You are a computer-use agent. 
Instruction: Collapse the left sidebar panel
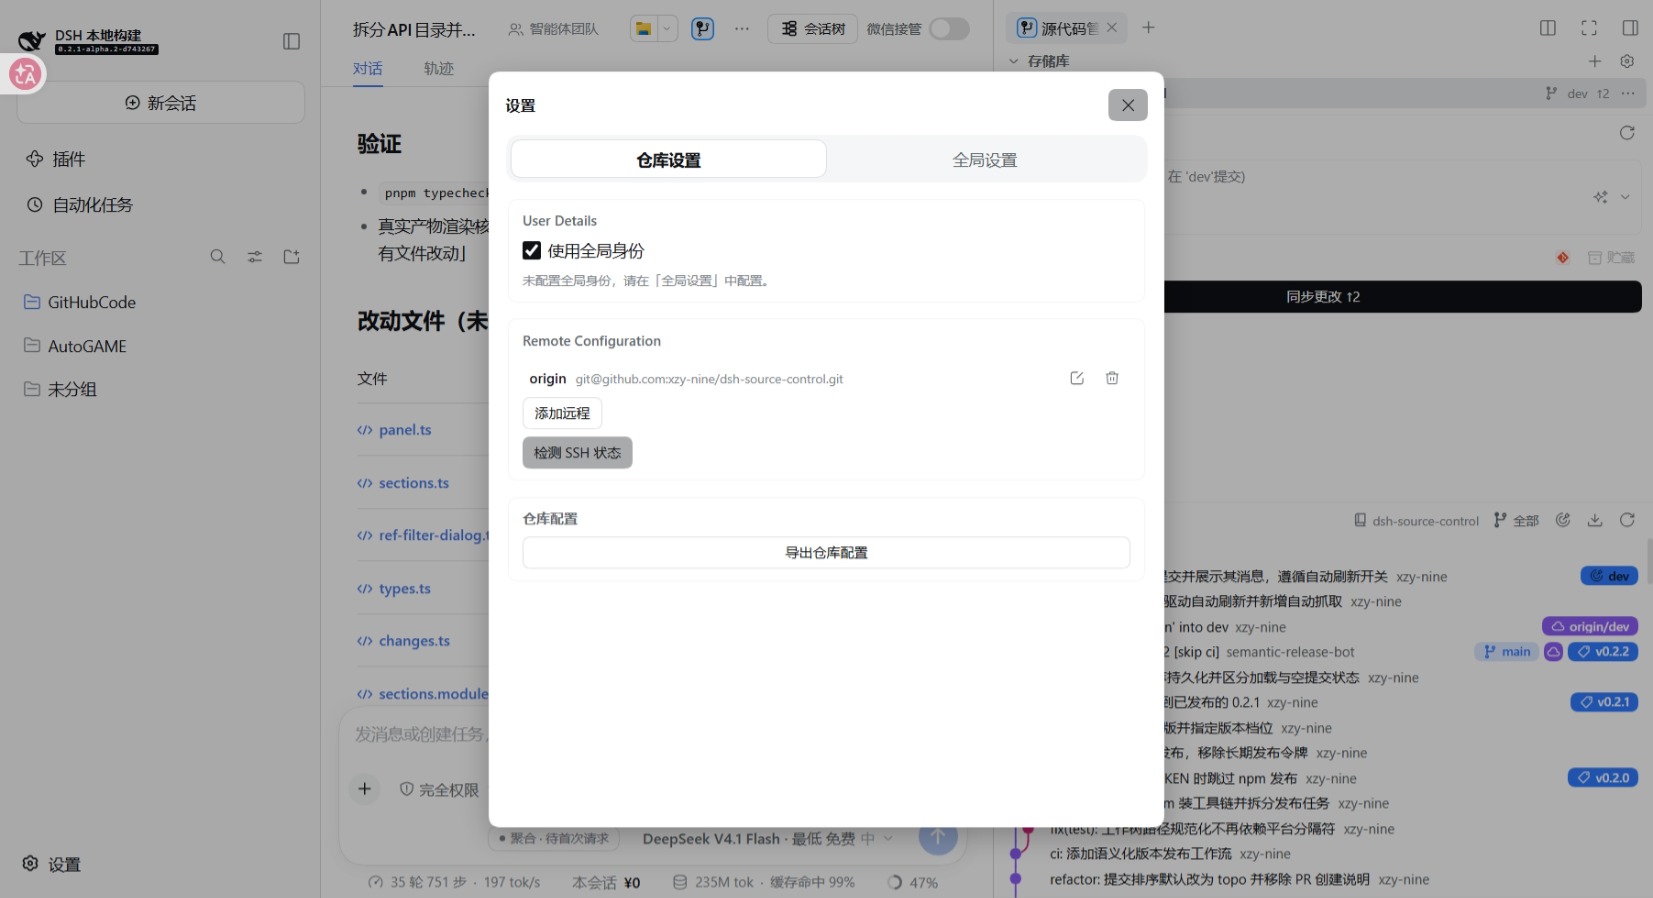(291, 41)
